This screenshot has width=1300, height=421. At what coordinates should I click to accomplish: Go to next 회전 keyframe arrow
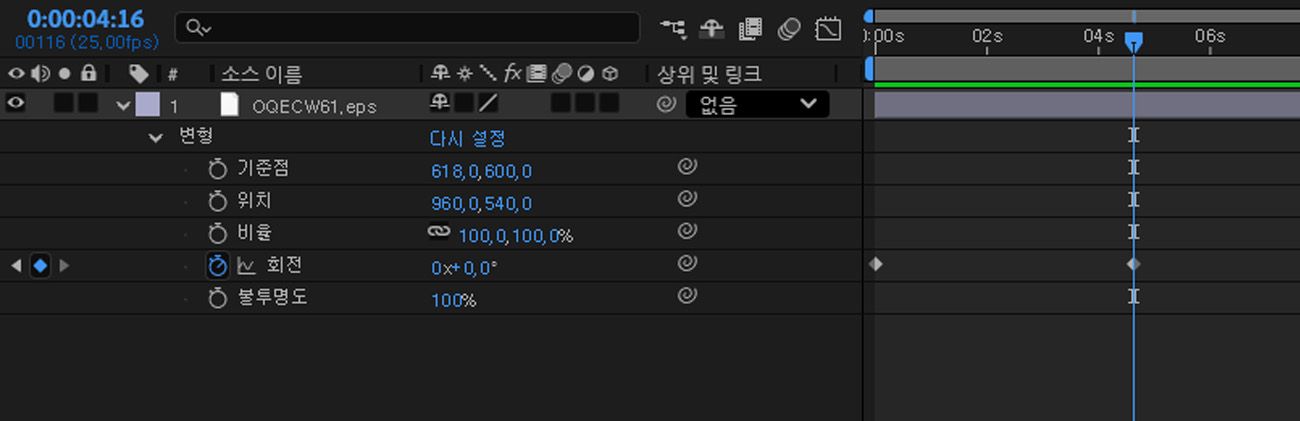(x=65, y=265)
